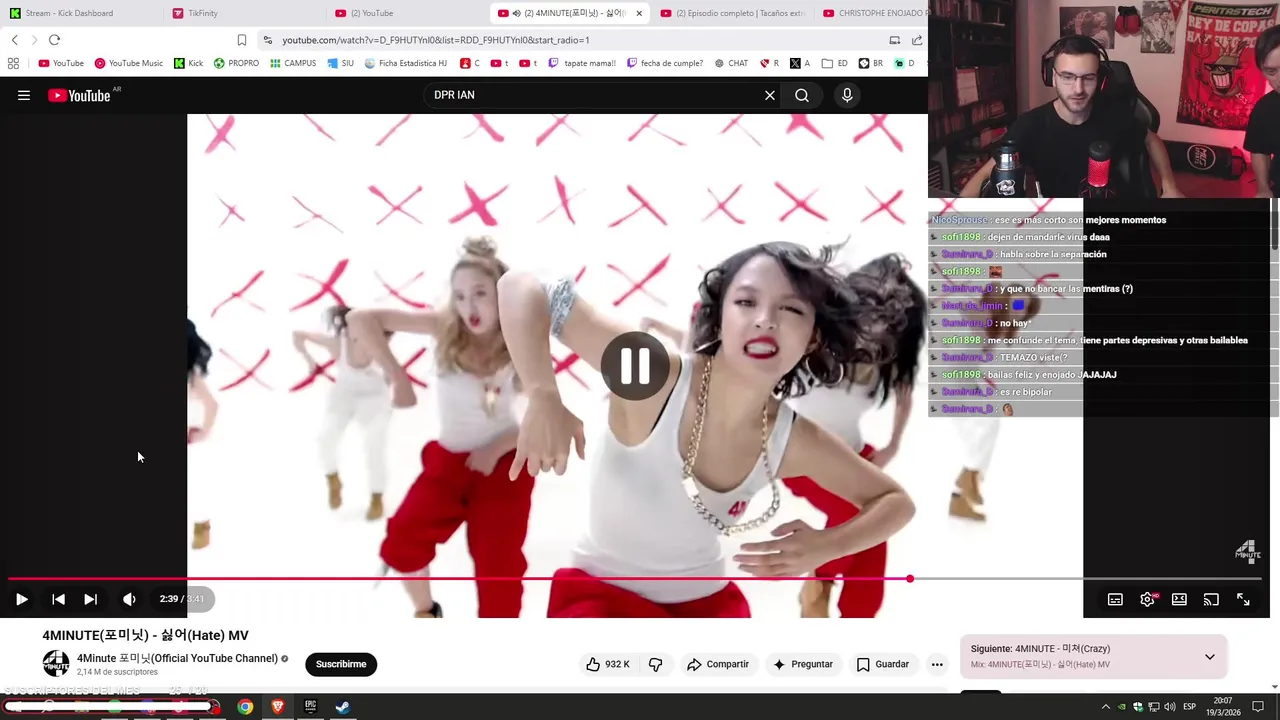This screenshot has height=720, width=1280.
Task: Open the tapate mama!! bookmark
Action: point(582,63)
